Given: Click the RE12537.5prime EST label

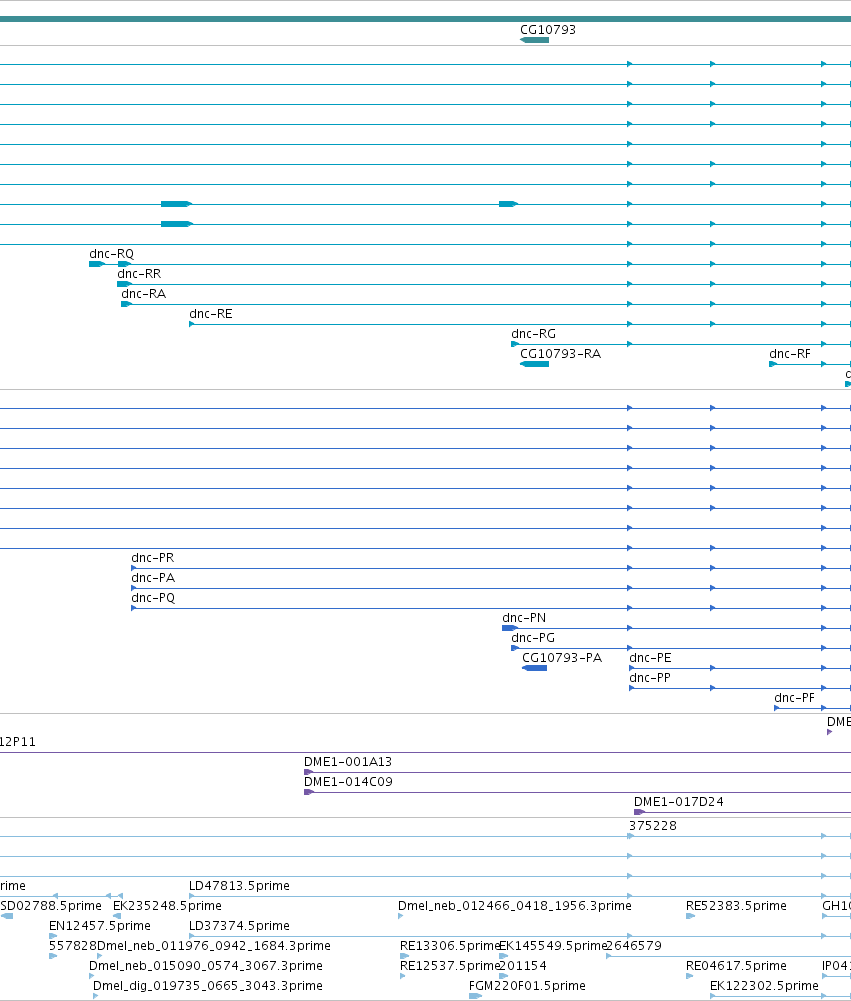Looking at the screenshot, I should 449,966.
